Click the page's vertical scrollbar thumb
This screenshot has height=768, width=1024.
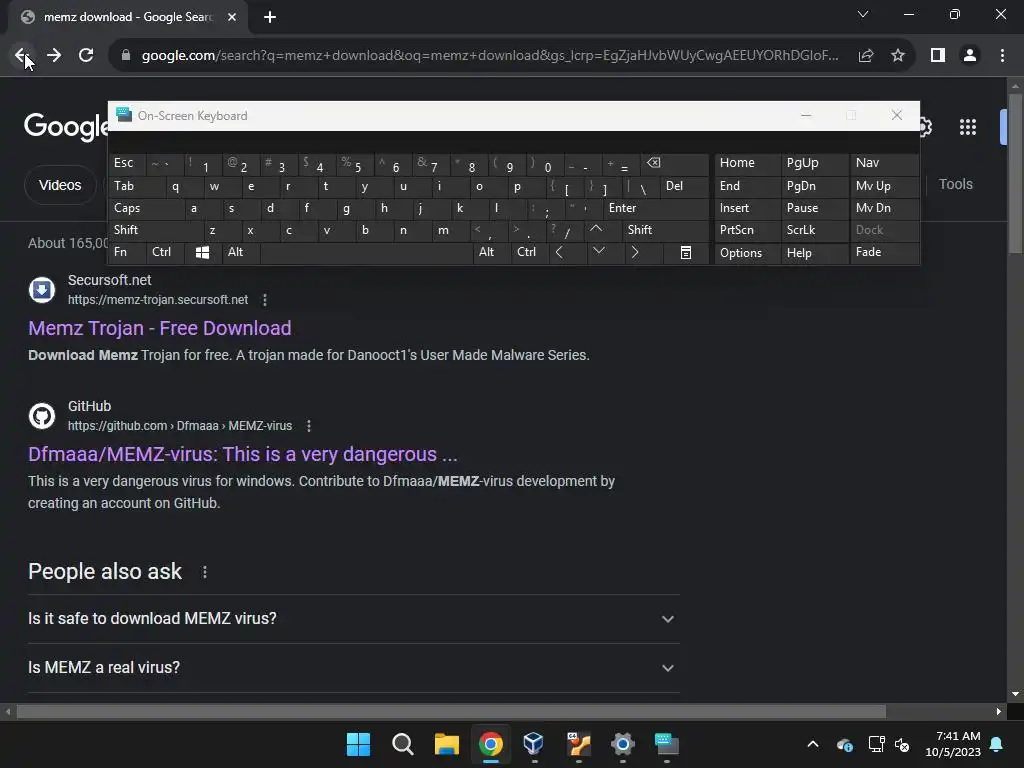1015,173
